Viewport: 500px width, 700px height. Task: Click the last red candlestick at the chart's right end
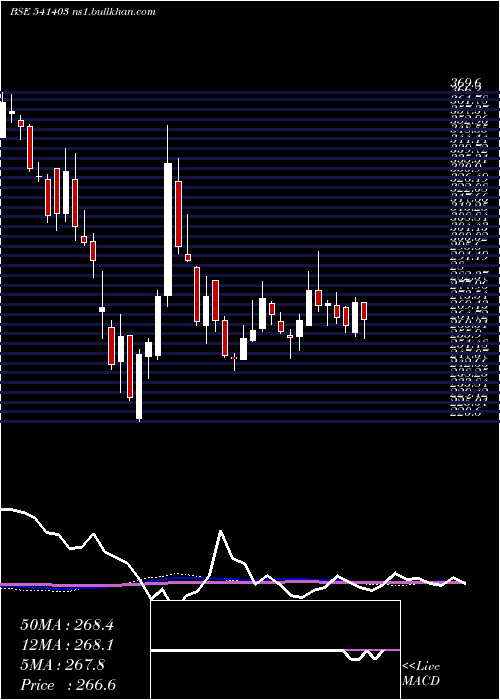click(x=364, y=311)
